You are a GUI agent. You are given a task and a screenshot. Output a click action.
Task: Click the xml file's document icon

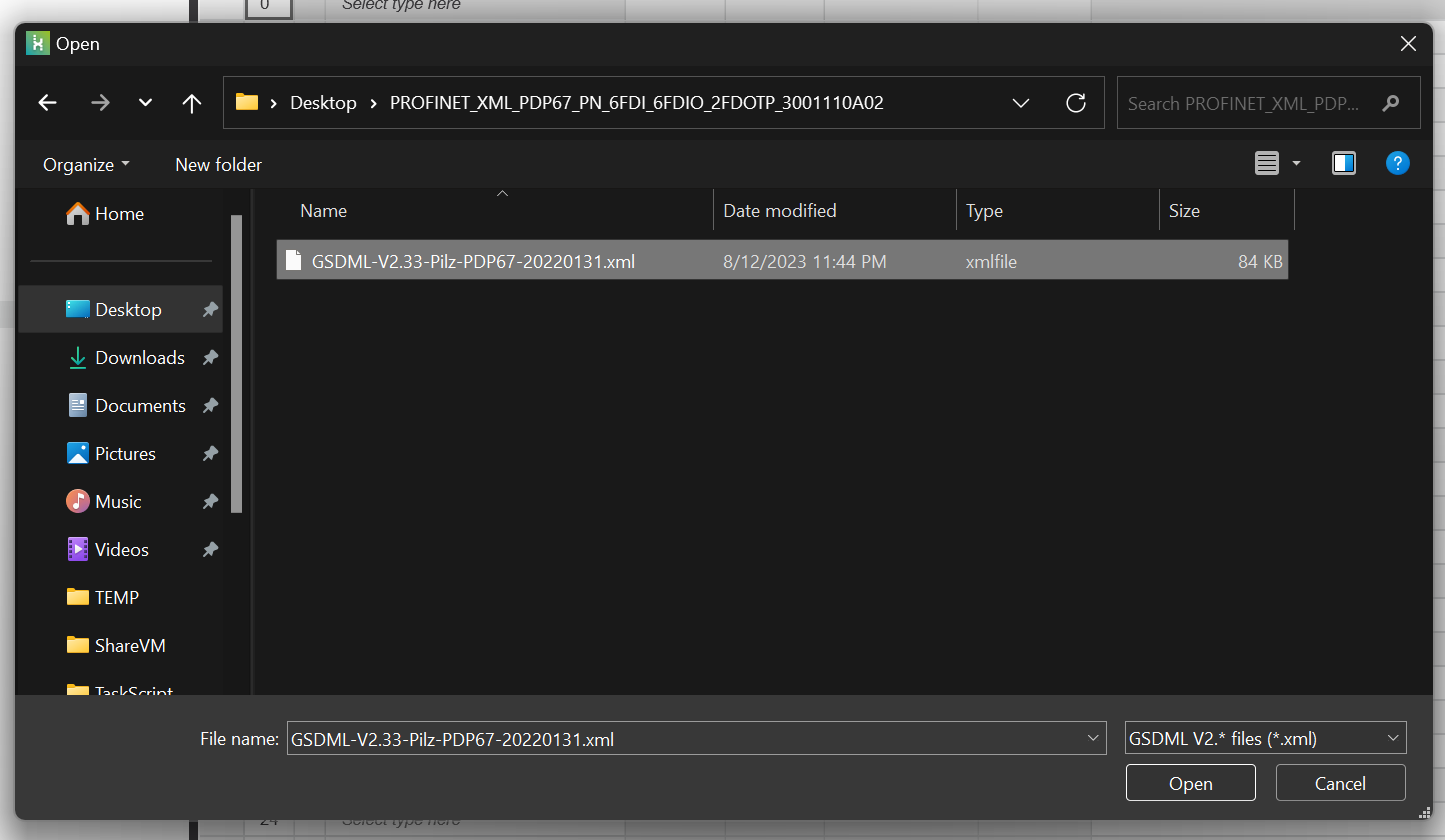(293, 260)
